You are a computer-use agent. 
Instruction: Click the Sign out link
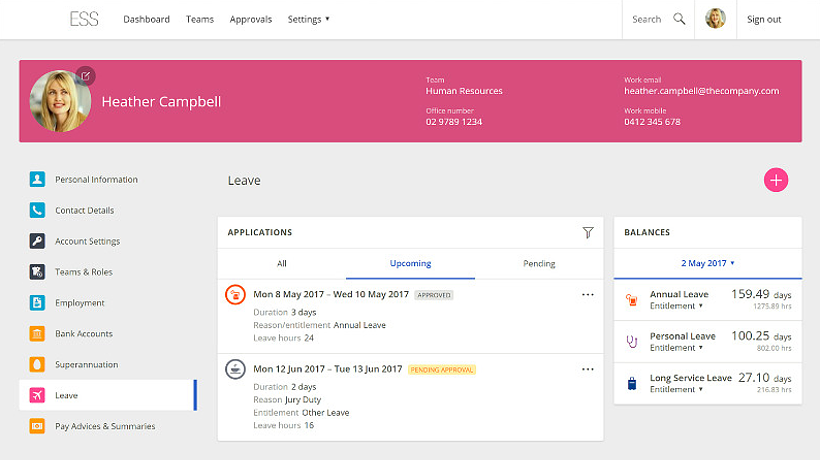pyautogui.click(x=764, y=19)
